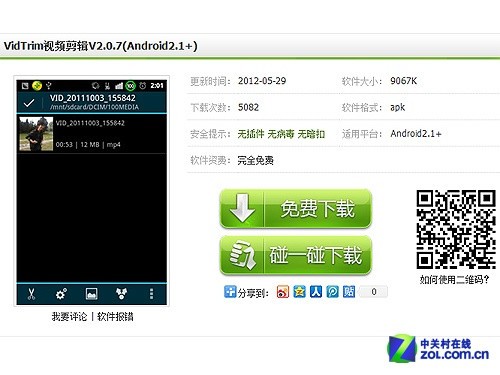
Task: Select the video thumbnail of VID_20111003_155842
Action: [x=36, y=134]
